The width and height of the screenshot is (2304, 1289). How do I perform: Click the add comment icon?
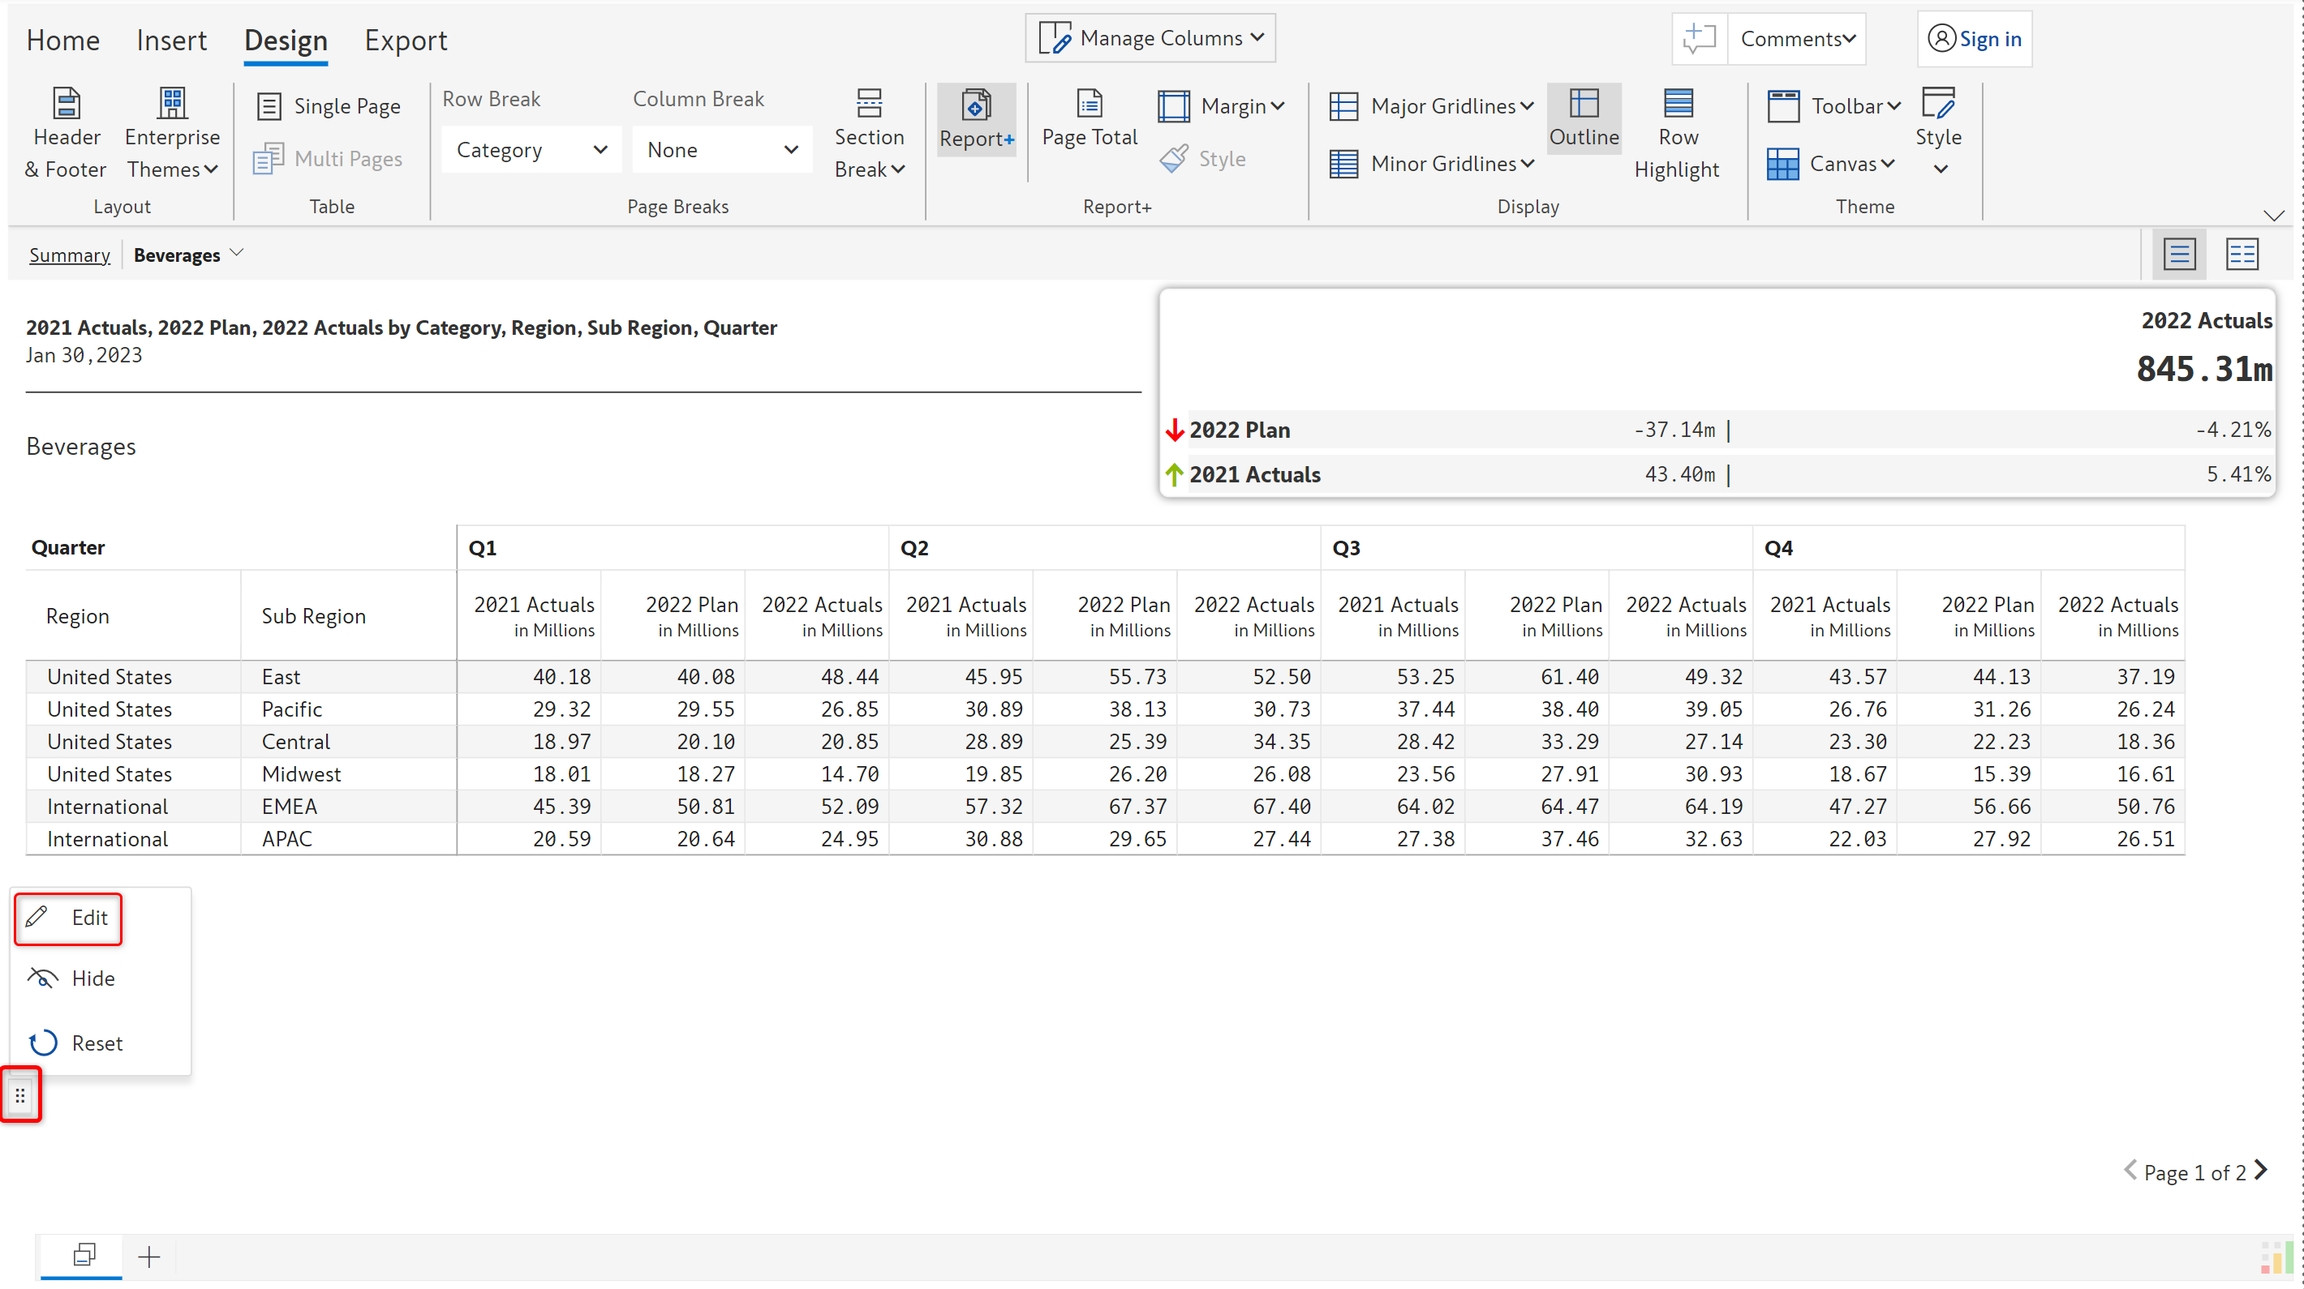click(x=1698, y=39)
